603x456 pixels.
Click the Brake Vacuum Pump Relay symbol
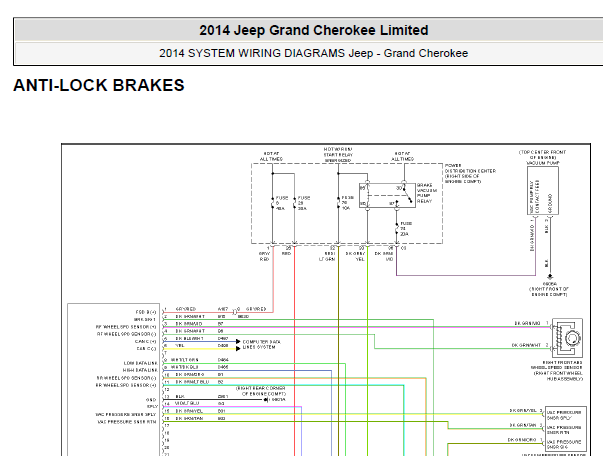[387, 196]
